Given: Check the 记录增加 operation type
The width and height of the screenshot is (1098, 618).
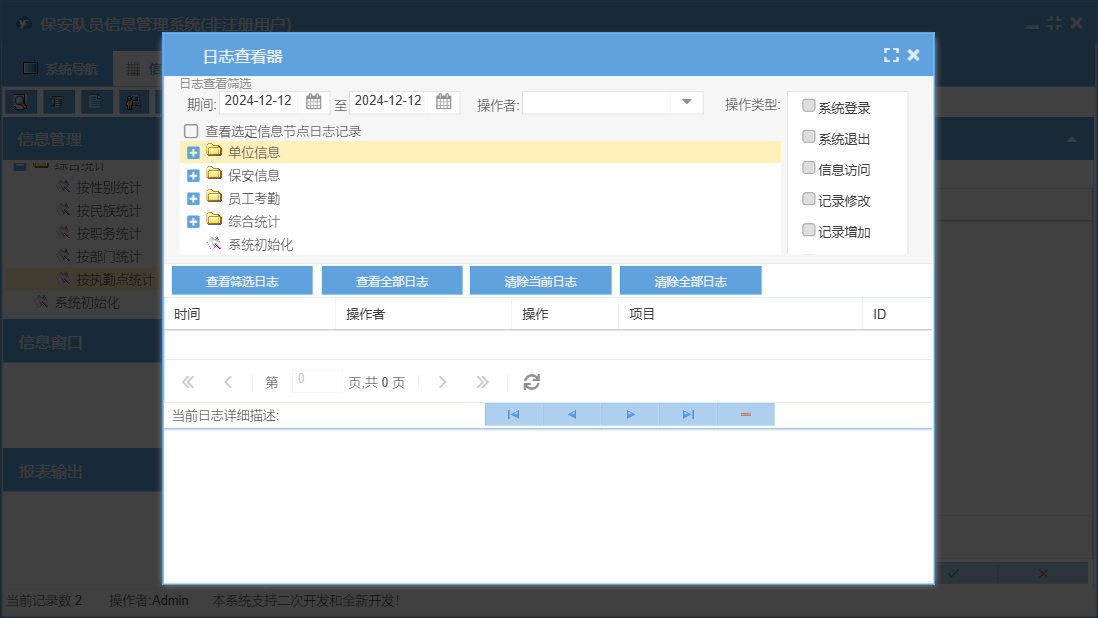Looking at the screenshot, I should click(x=808, y=230).
